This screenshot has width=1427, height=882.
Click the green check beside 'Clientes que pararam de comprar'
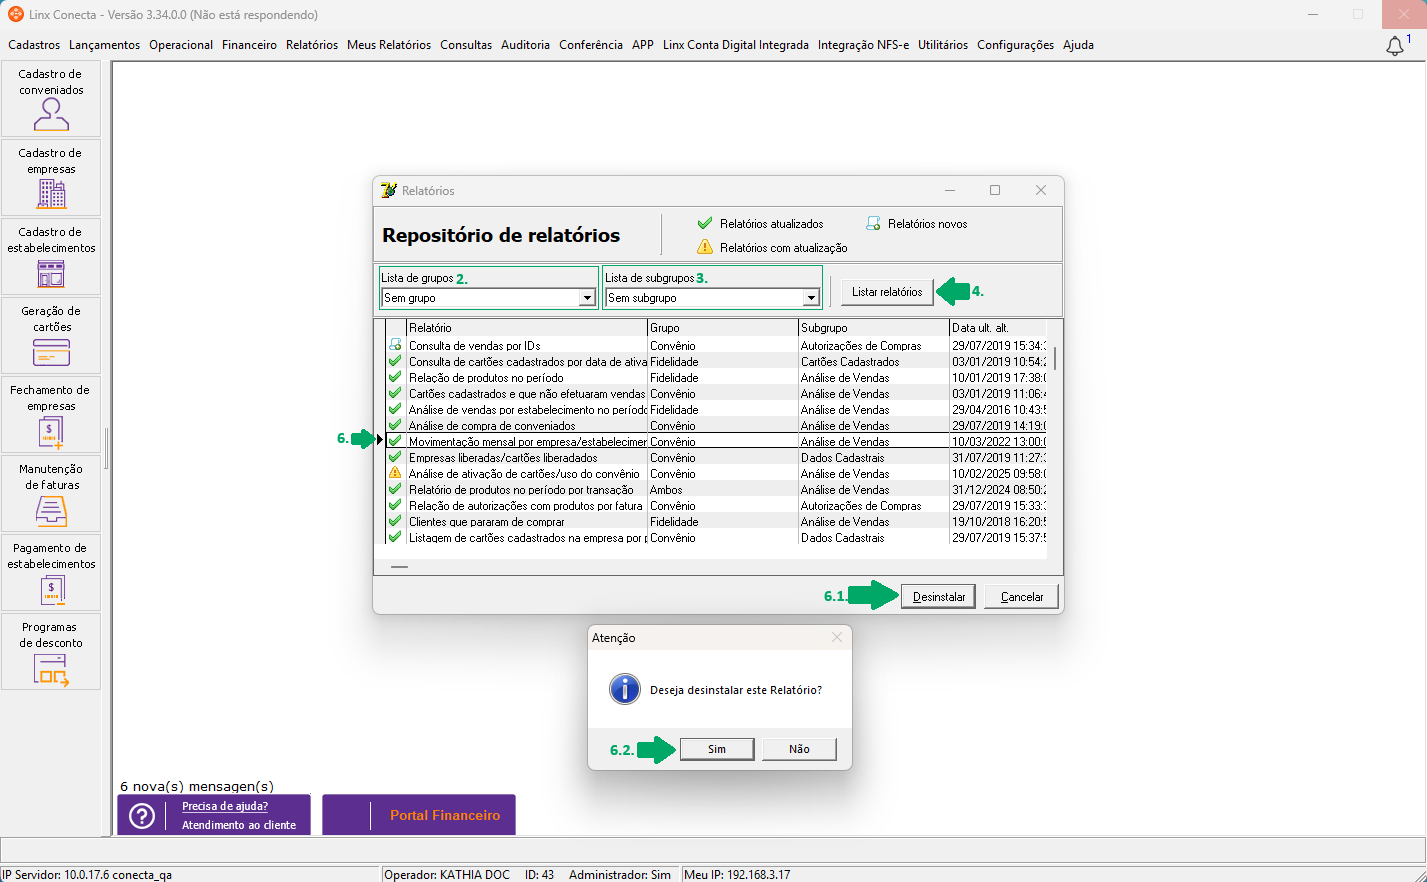pyautogui.click(x=395, y=521)
